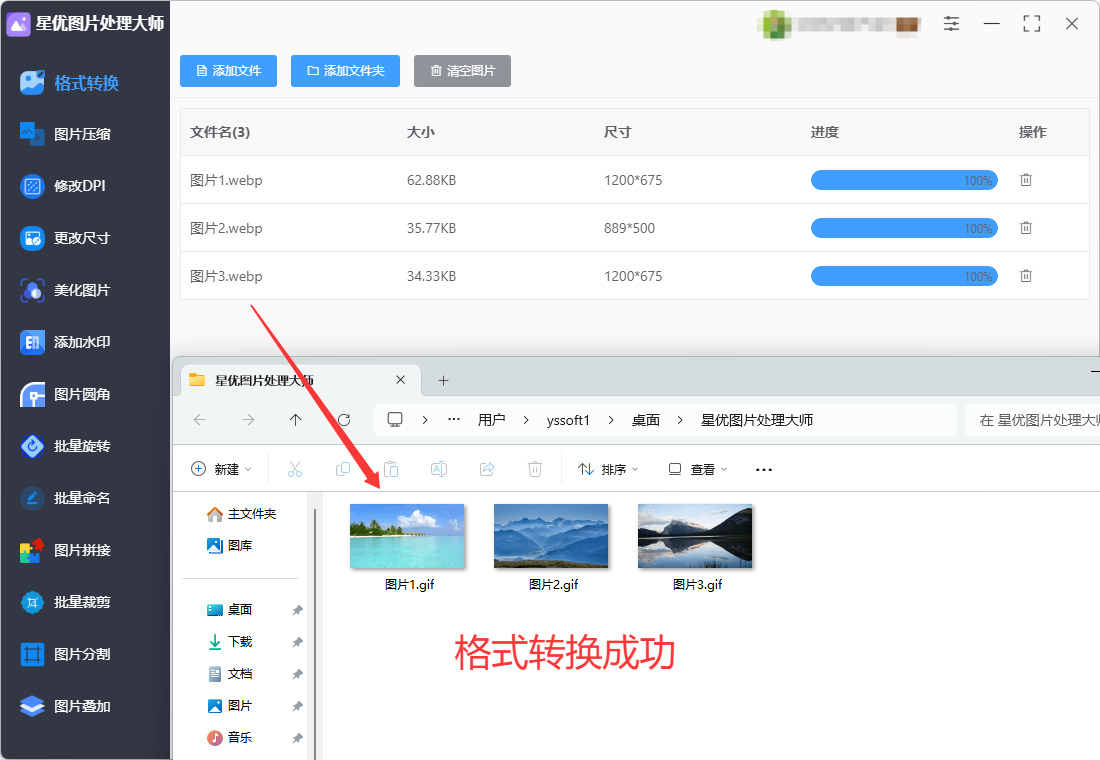The height and width of the screenshot is (760, 1100).
Task: Click the 添加文件夹 button
Action: coord(345,71)
